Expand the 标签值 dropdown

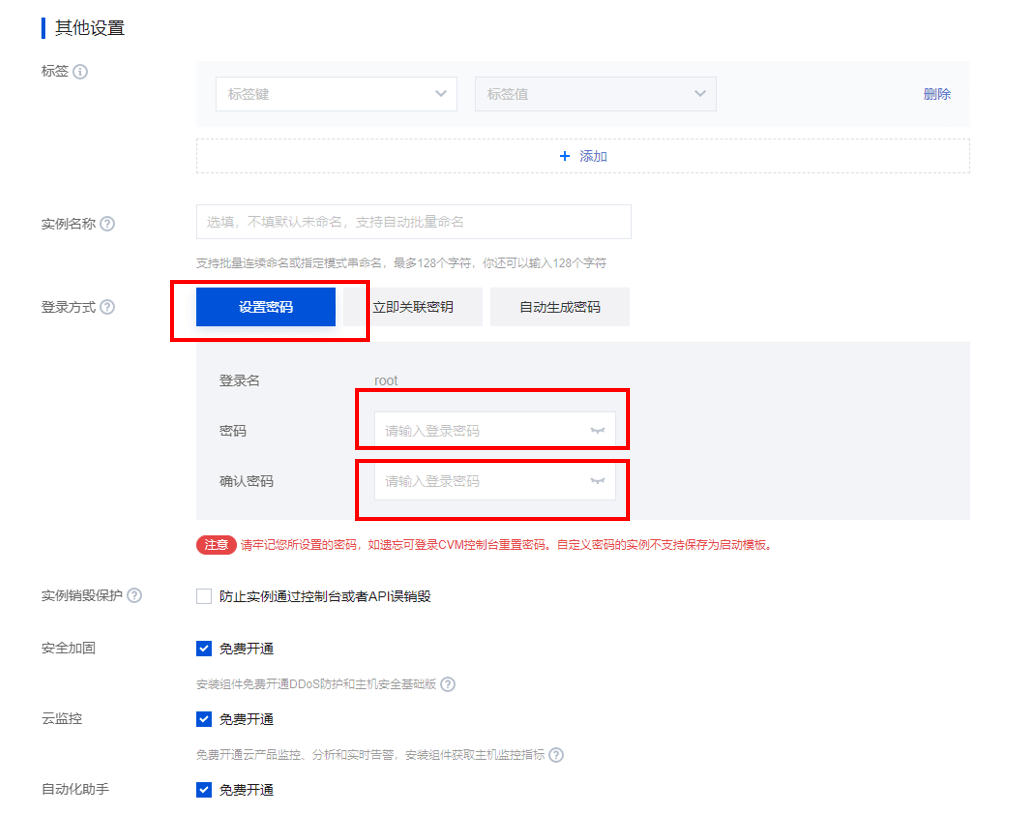click(x=595, y=93)
